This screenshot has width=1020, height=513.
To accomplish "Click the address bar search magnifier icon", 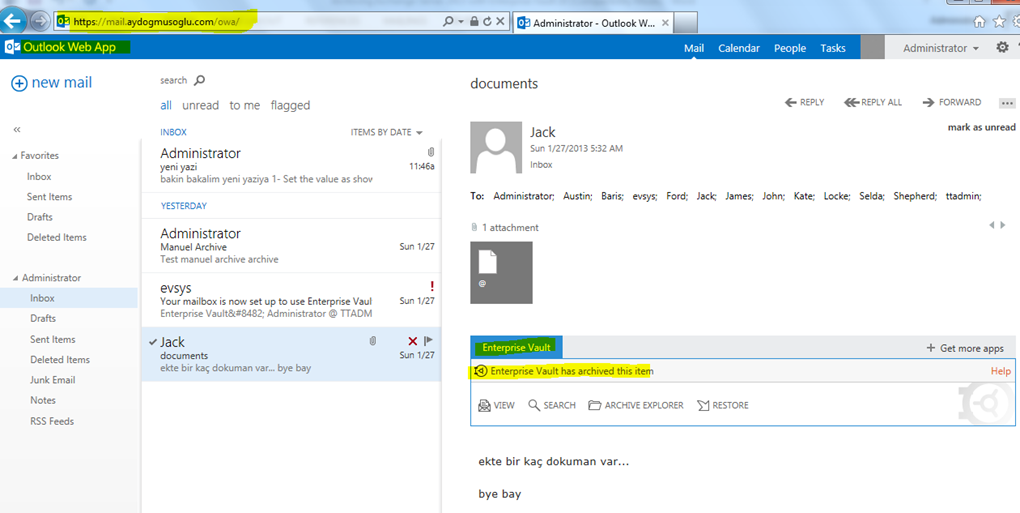I will pyautogui.click(x=448, y=21).
